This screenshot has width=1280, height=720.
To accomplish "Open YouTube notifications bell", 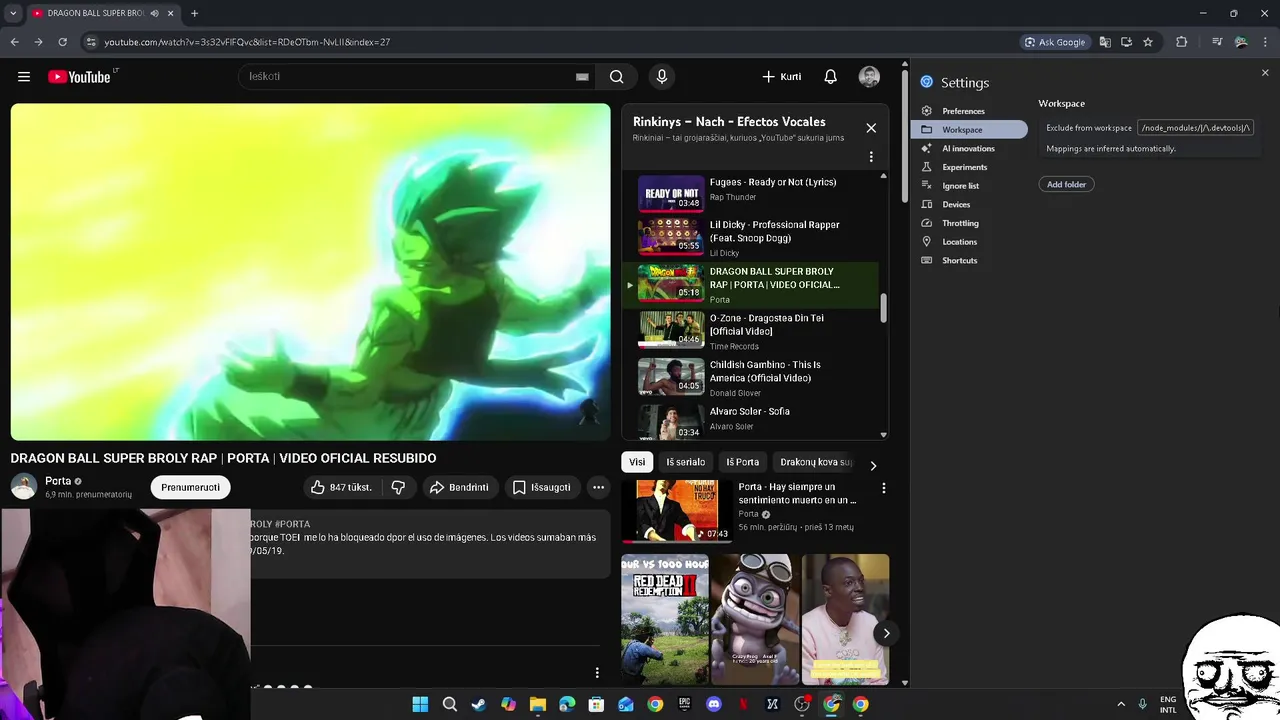I will pos(830,77).
